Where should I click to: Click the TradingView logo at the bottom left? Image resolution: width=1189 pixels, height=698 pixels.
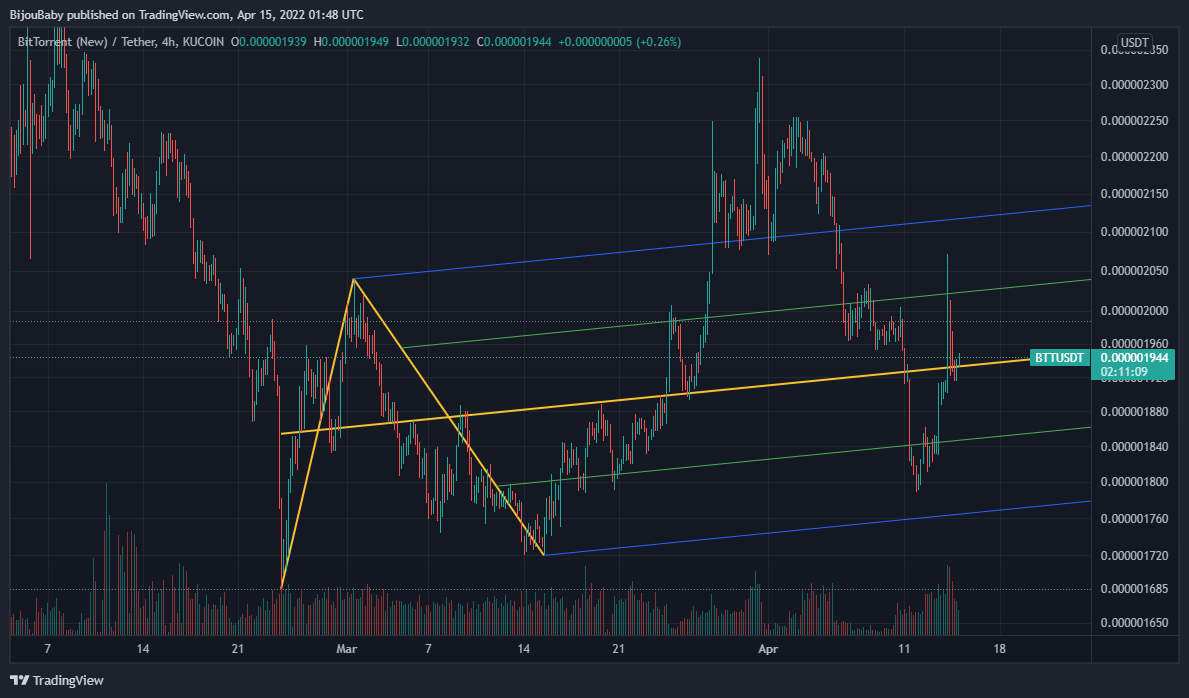[57, 681]
